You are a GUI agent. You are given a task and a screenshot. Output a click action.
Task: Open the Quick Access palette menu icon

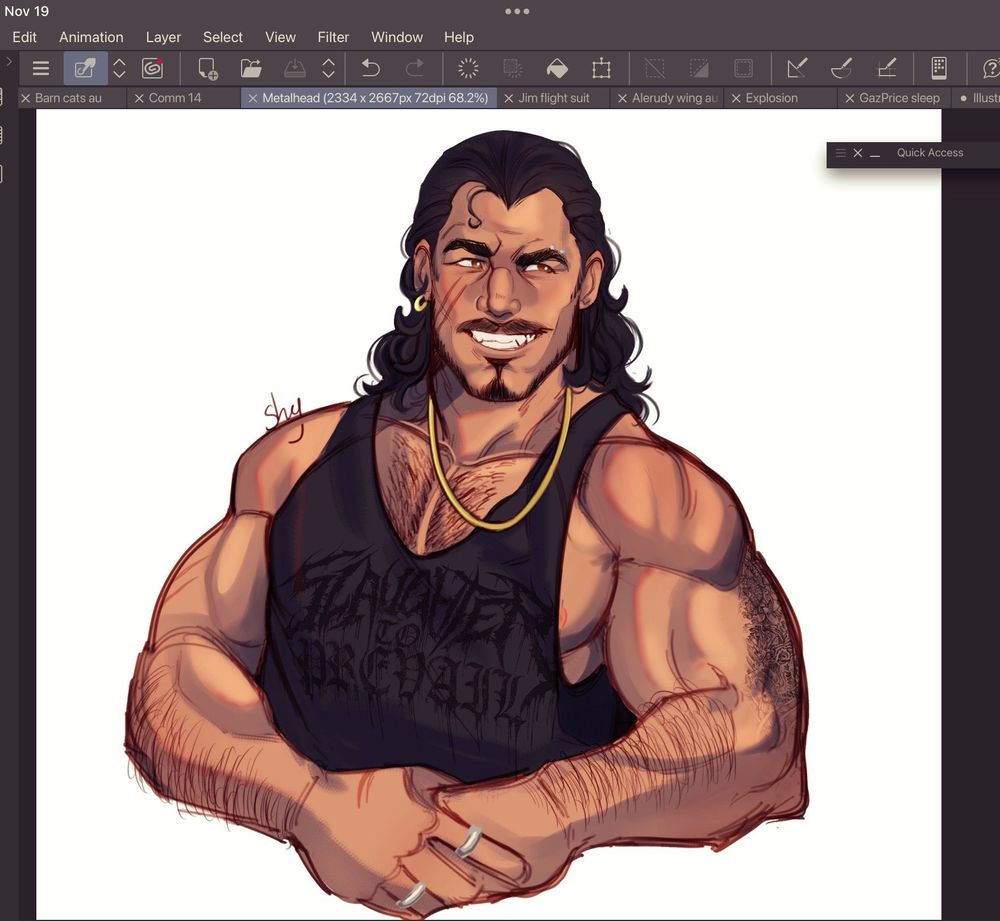[x=841, y=153]
